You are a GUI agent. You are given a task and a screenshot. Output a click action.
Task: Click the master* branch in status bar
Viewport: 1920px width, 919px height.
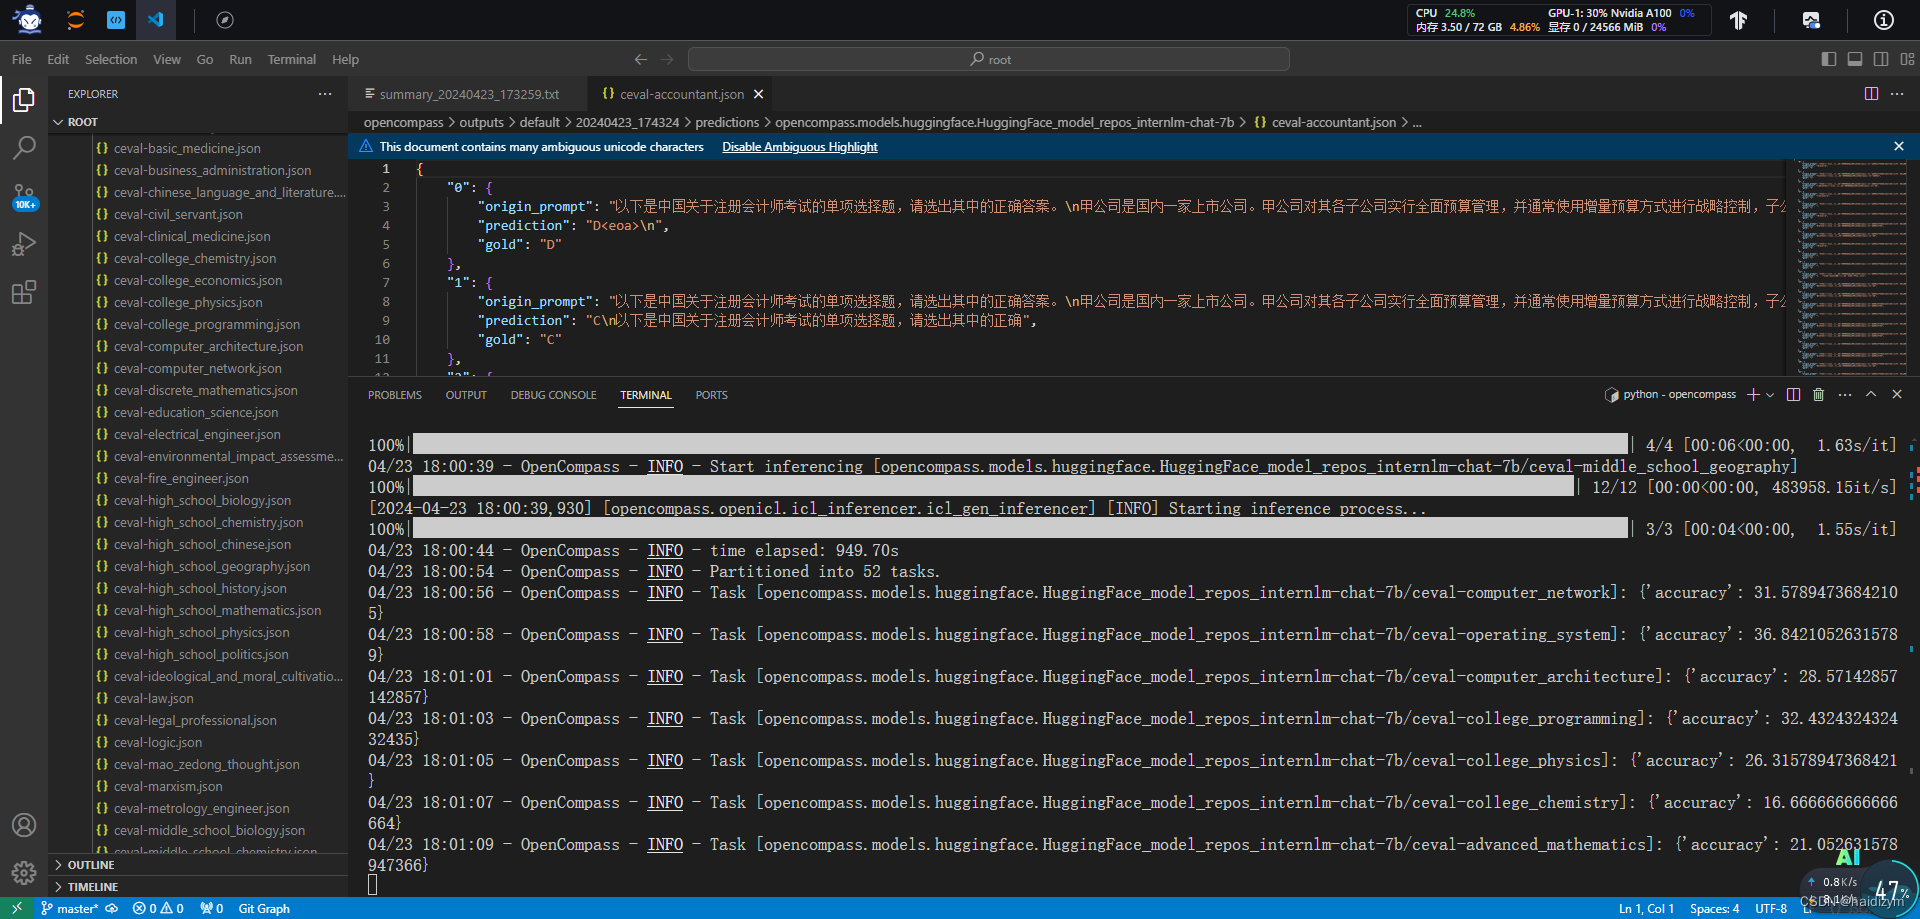(69, 908)
